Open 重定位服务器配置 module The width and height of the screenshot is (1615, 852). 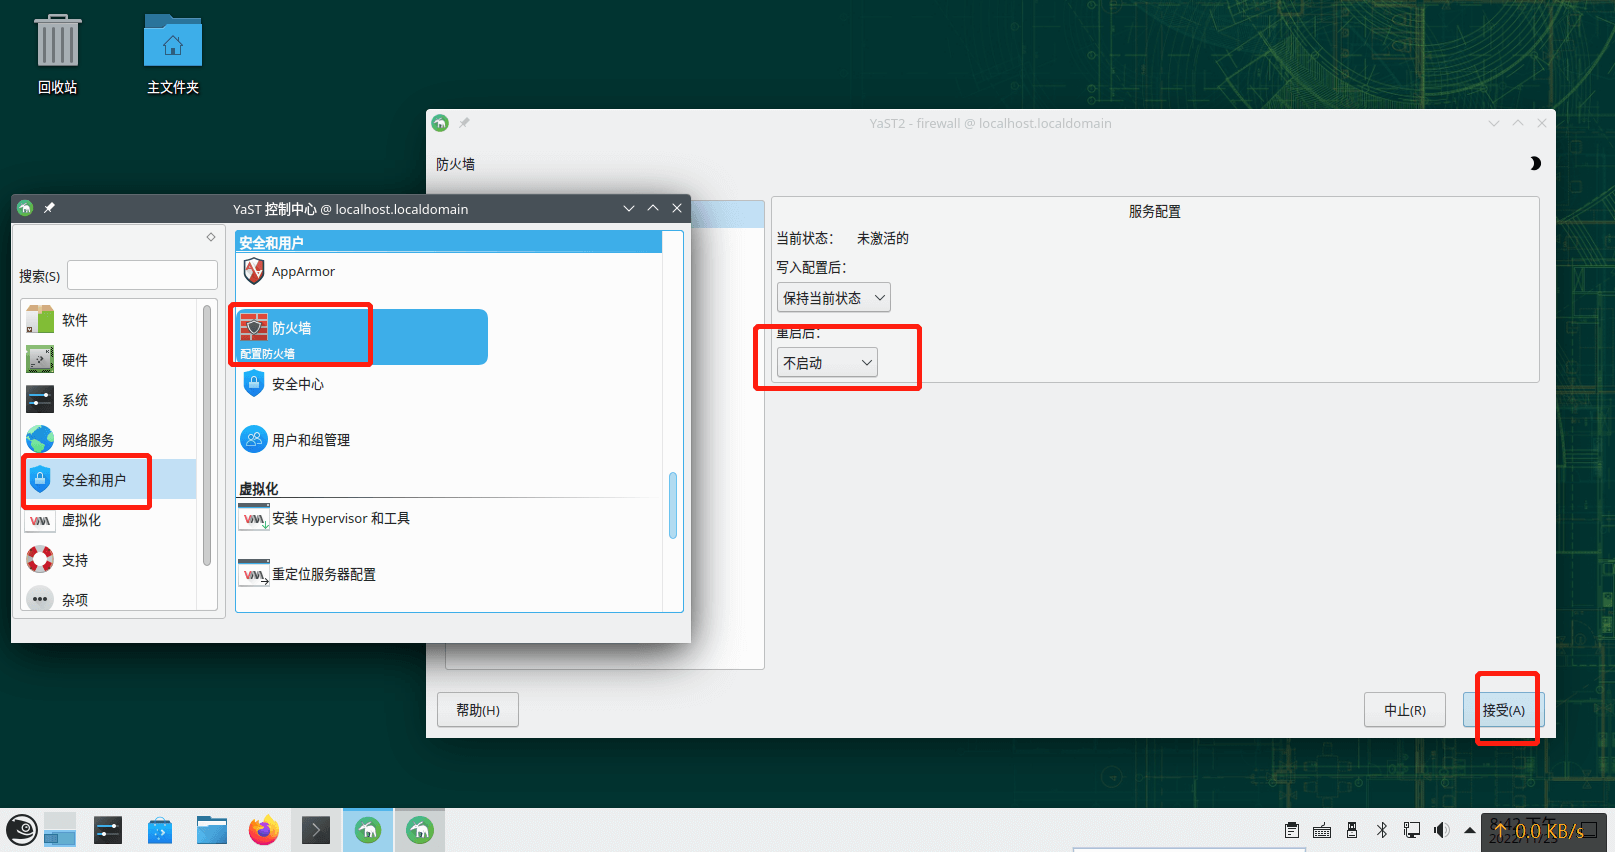pyautogui.click(x=323, y=574)
